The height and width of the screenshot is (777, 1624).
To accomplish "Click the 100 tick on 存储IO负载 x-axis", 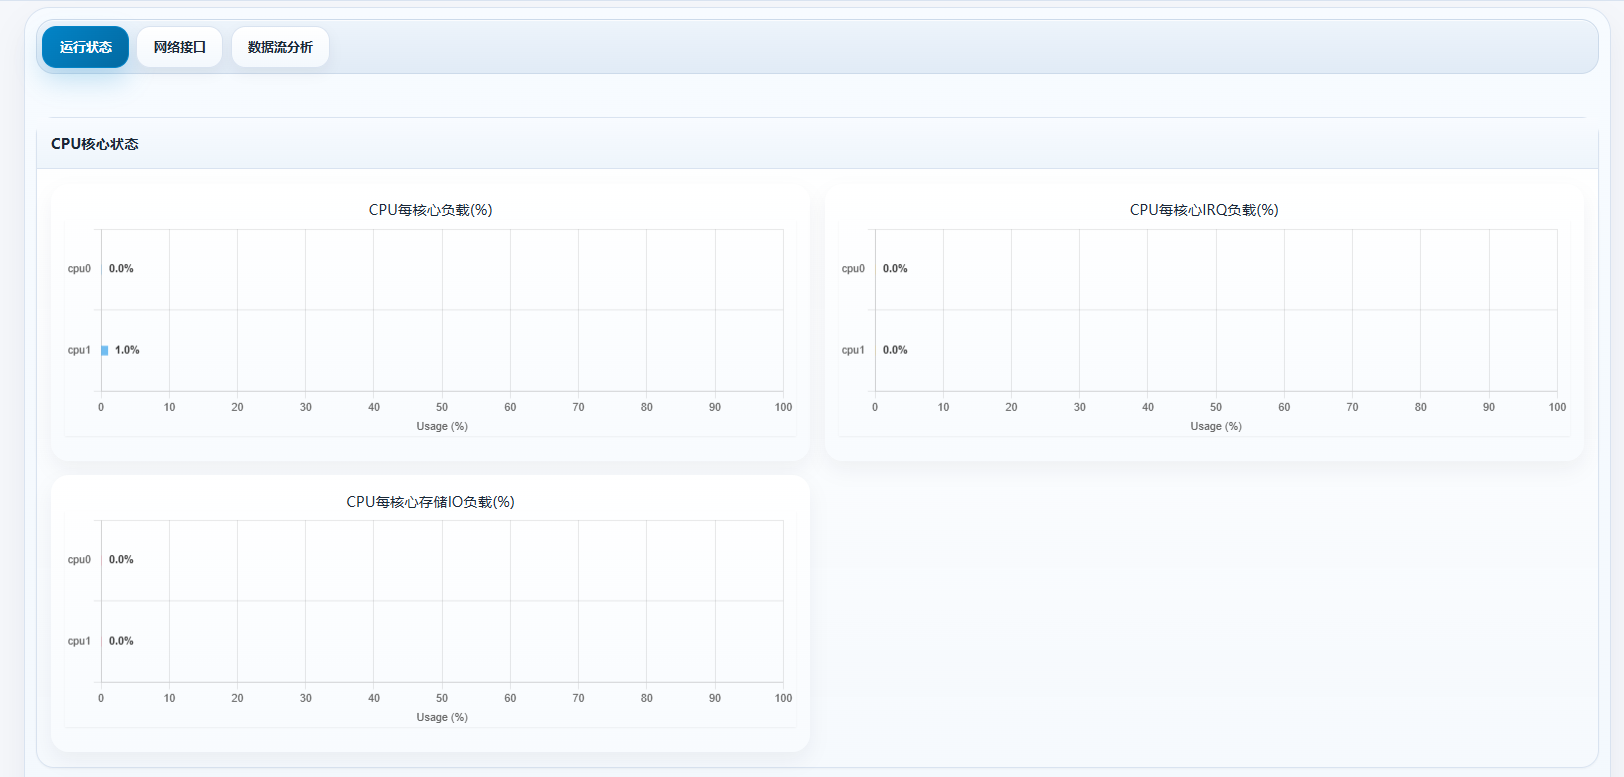I will (783, 698).
